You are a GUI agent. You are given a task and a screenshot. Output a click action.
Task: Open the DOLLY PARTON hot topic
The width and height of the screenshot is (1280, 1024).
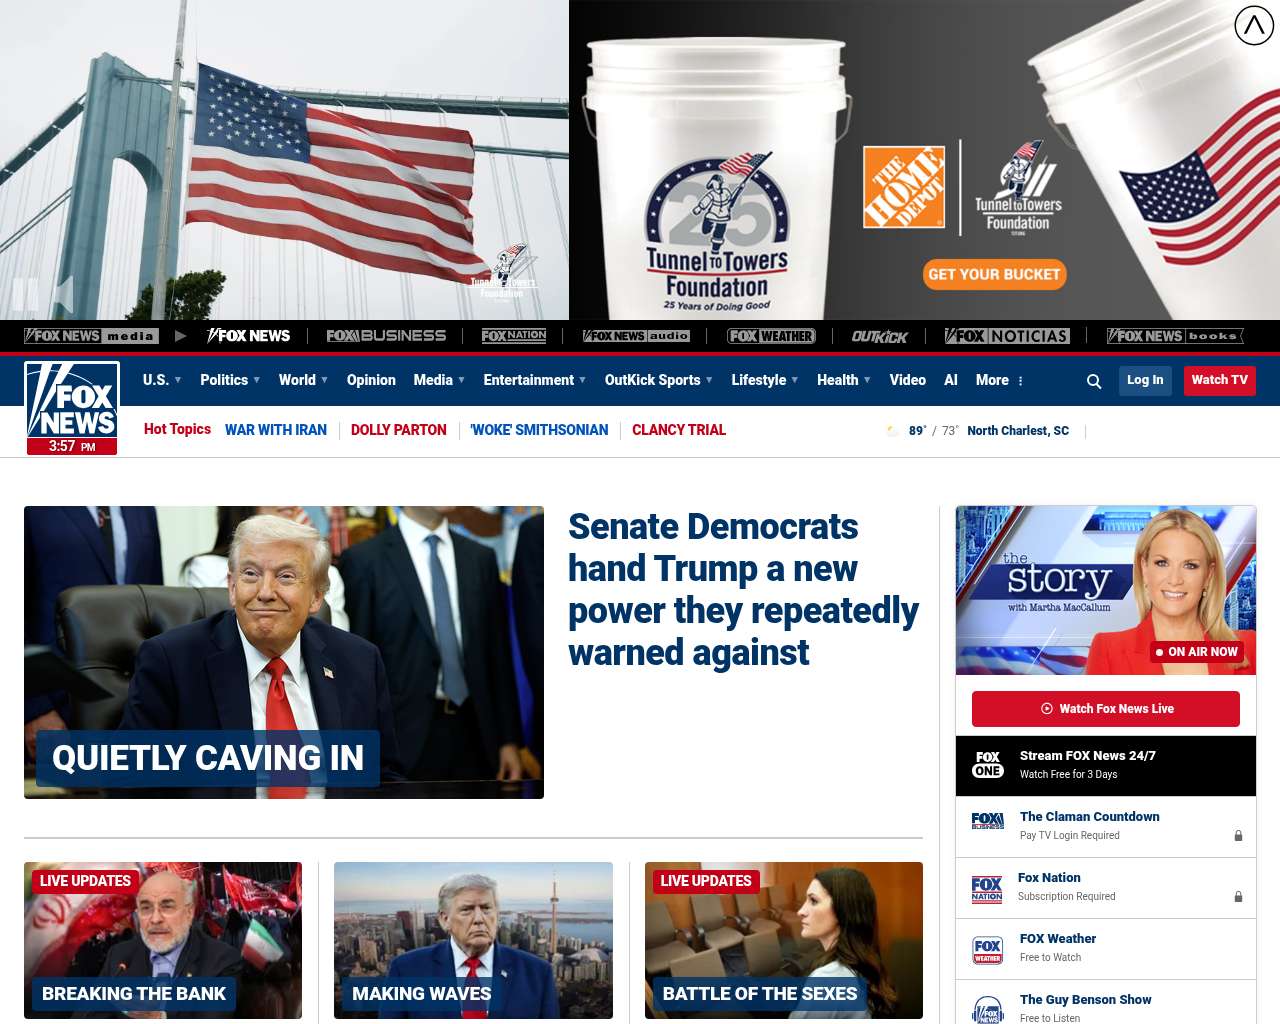pyautogui.click(x=399, y=430)
